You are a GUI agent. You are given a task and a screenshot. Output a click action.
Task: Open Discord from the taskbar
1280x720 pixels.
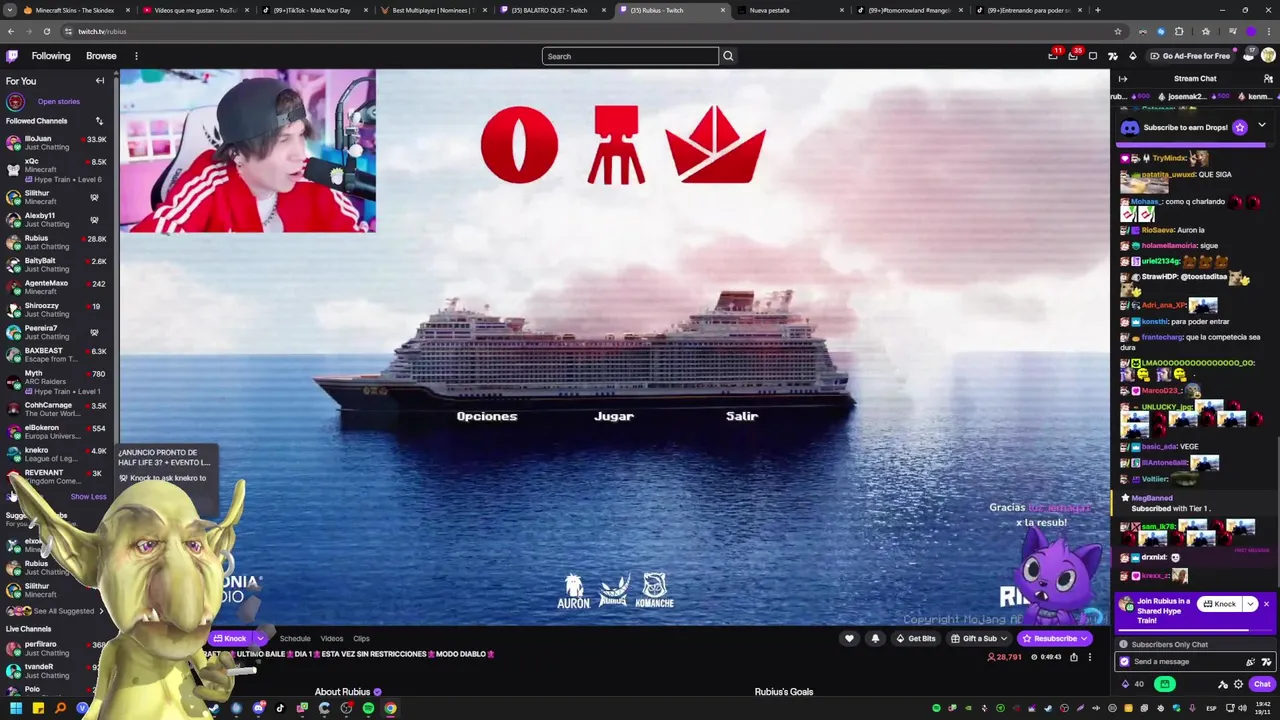(x=258, y=708)
